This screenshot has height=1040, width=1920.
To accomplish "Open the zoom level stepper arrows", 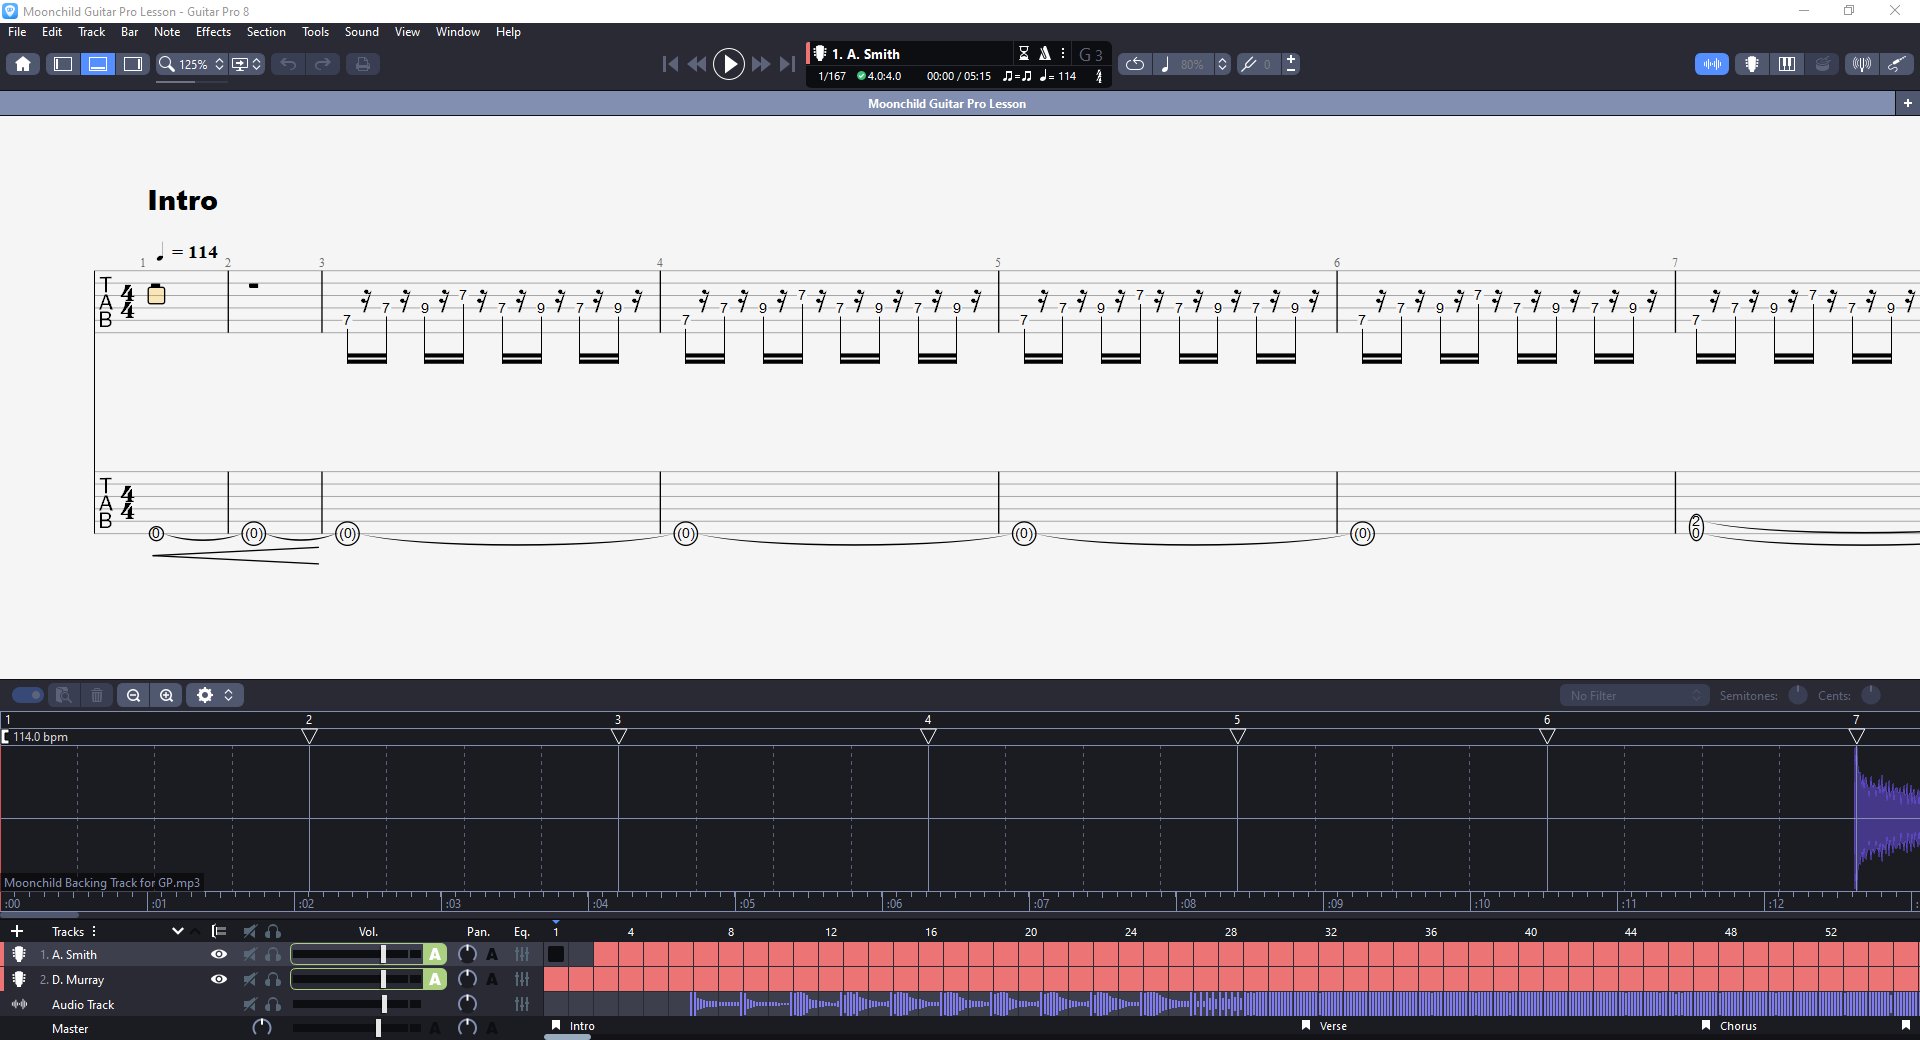I will [x=220, y=64].
